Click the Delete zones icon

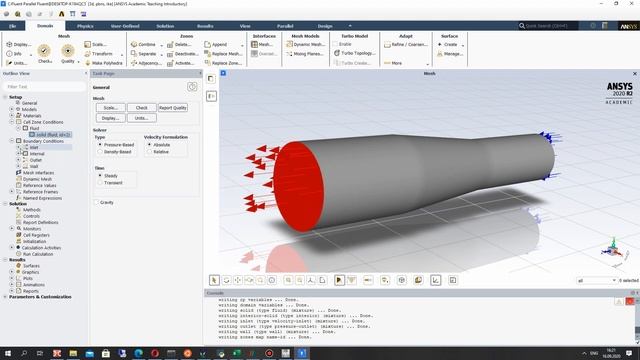[170, 44]
